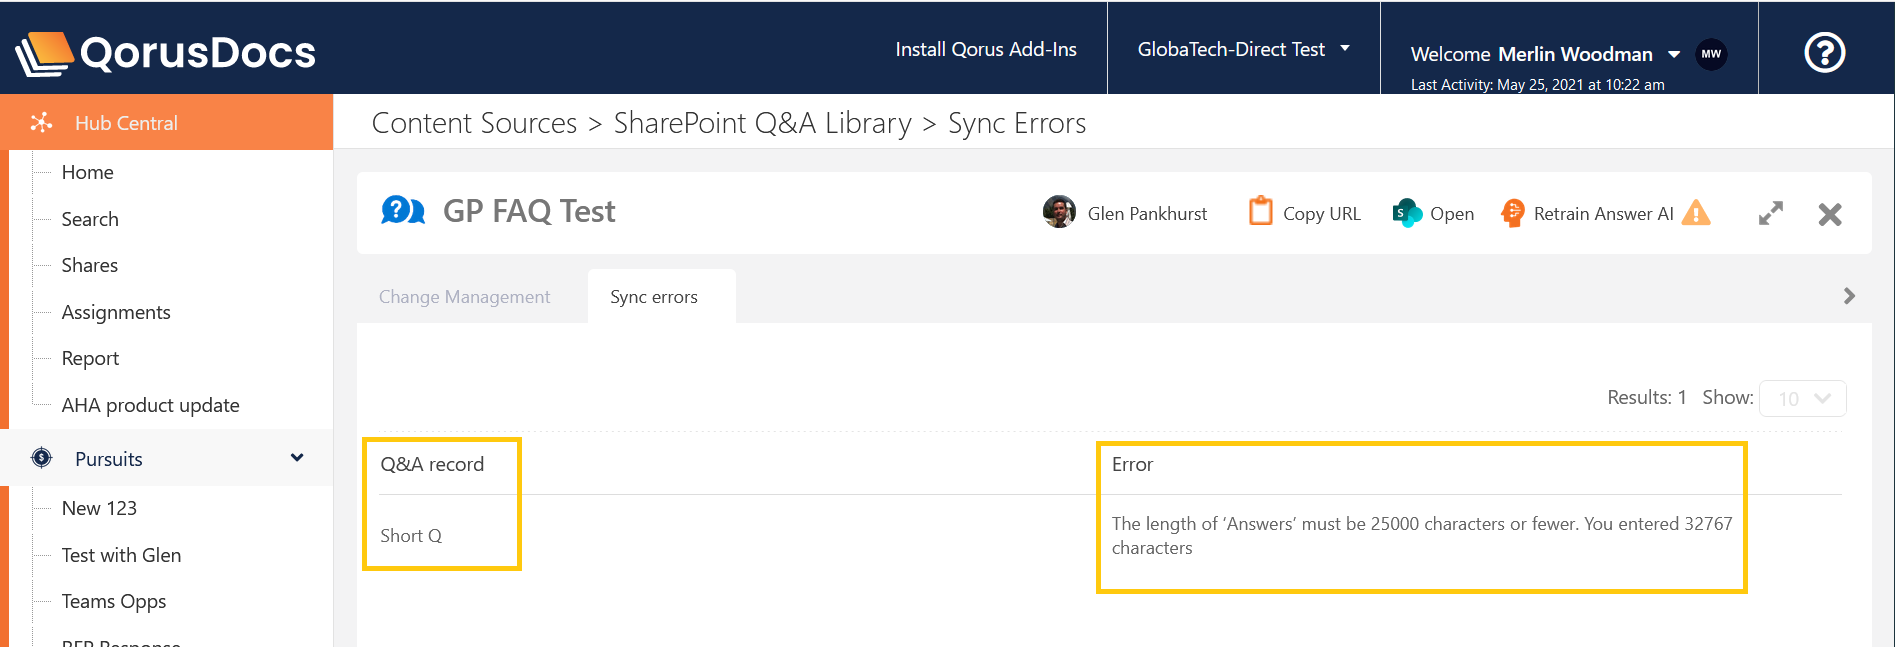Select the Sync errors tab

[654, 297]
